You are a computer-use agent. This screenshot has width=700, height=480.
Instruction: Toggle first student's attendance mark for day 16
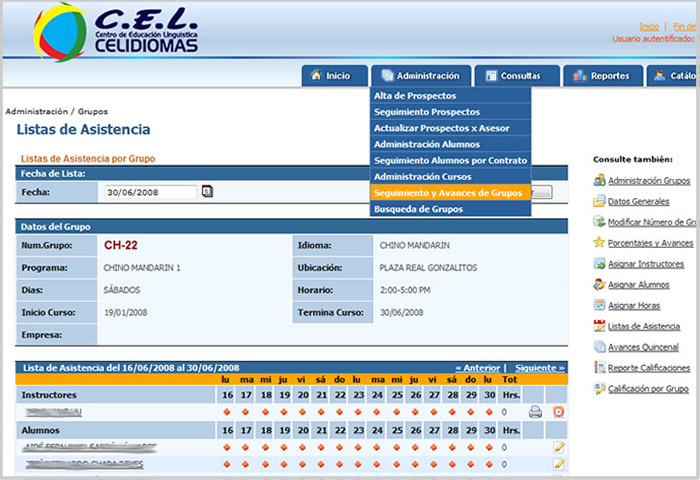(227, 447)
